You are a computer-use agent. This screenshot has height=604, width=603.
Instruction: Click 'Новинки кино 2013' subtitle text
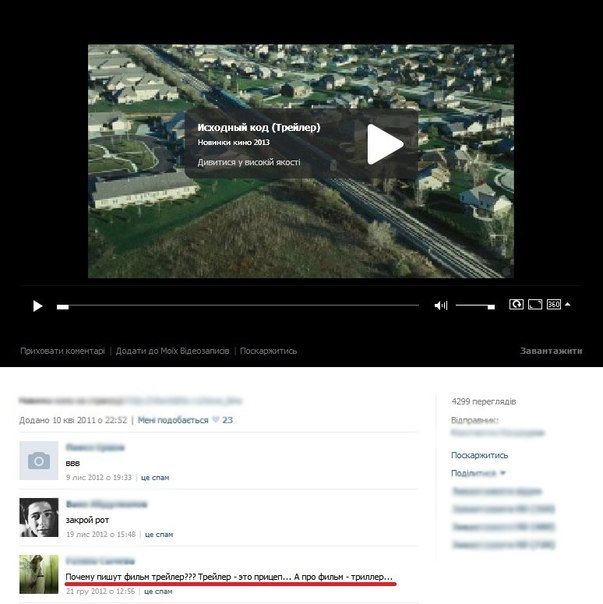[x=233, y=142]
